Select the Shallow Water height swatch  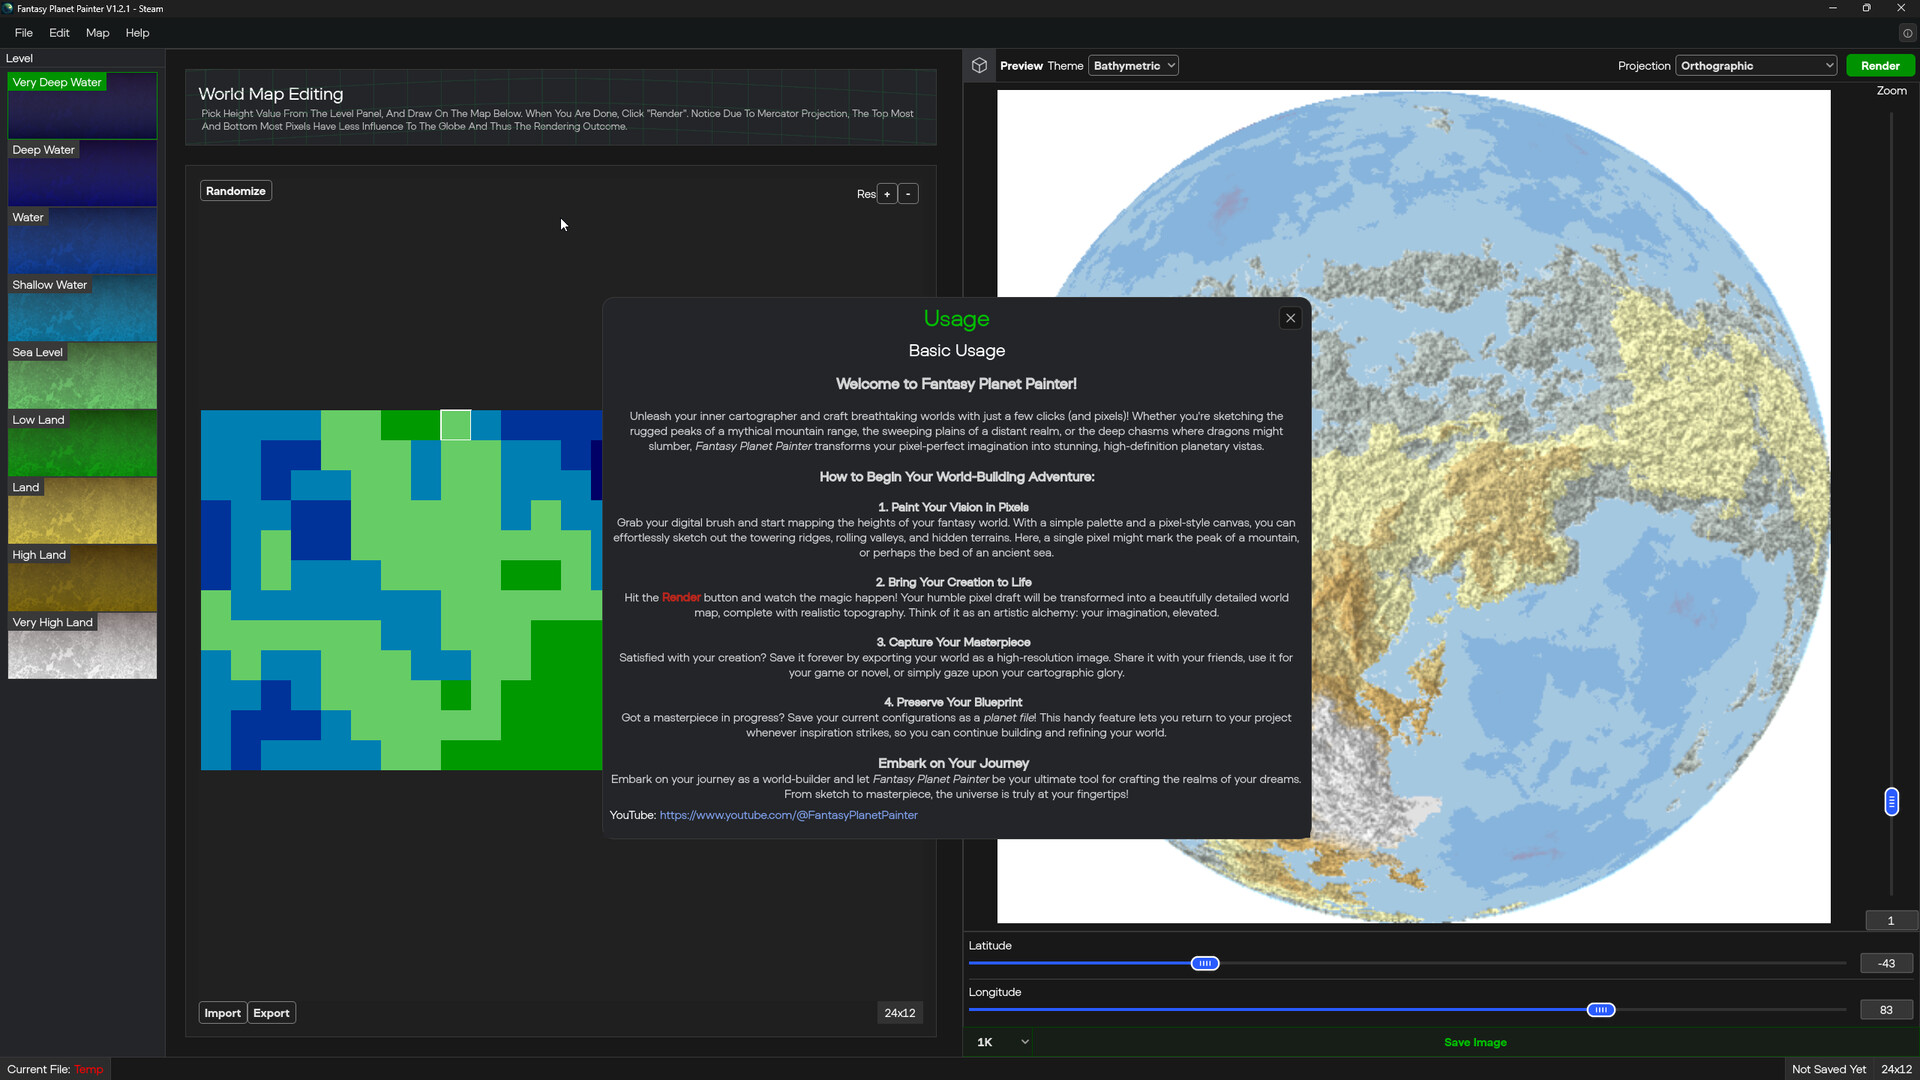point(82,308)
